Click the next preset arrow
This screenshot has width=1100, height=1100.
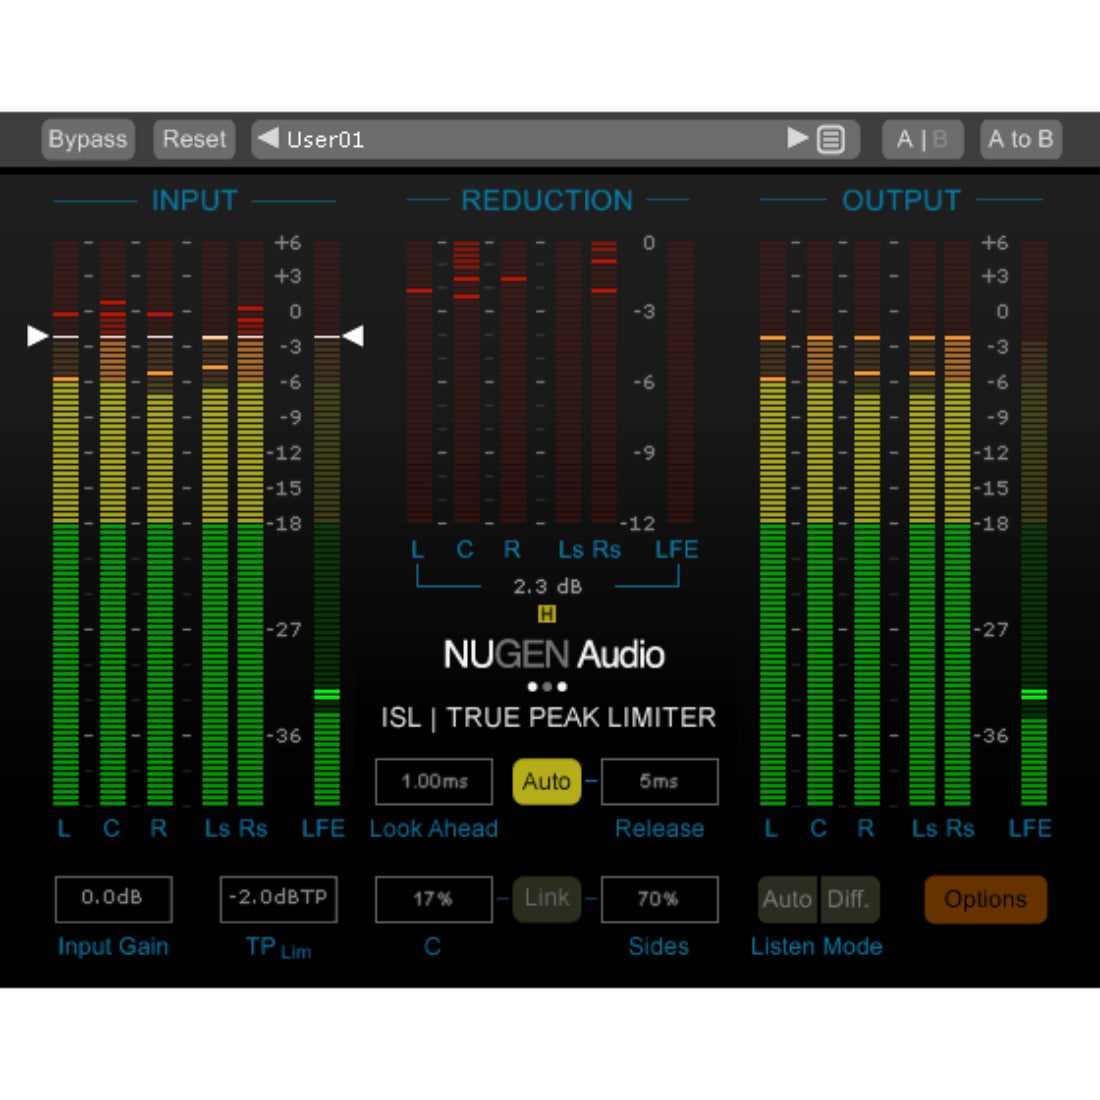(797, 138)
